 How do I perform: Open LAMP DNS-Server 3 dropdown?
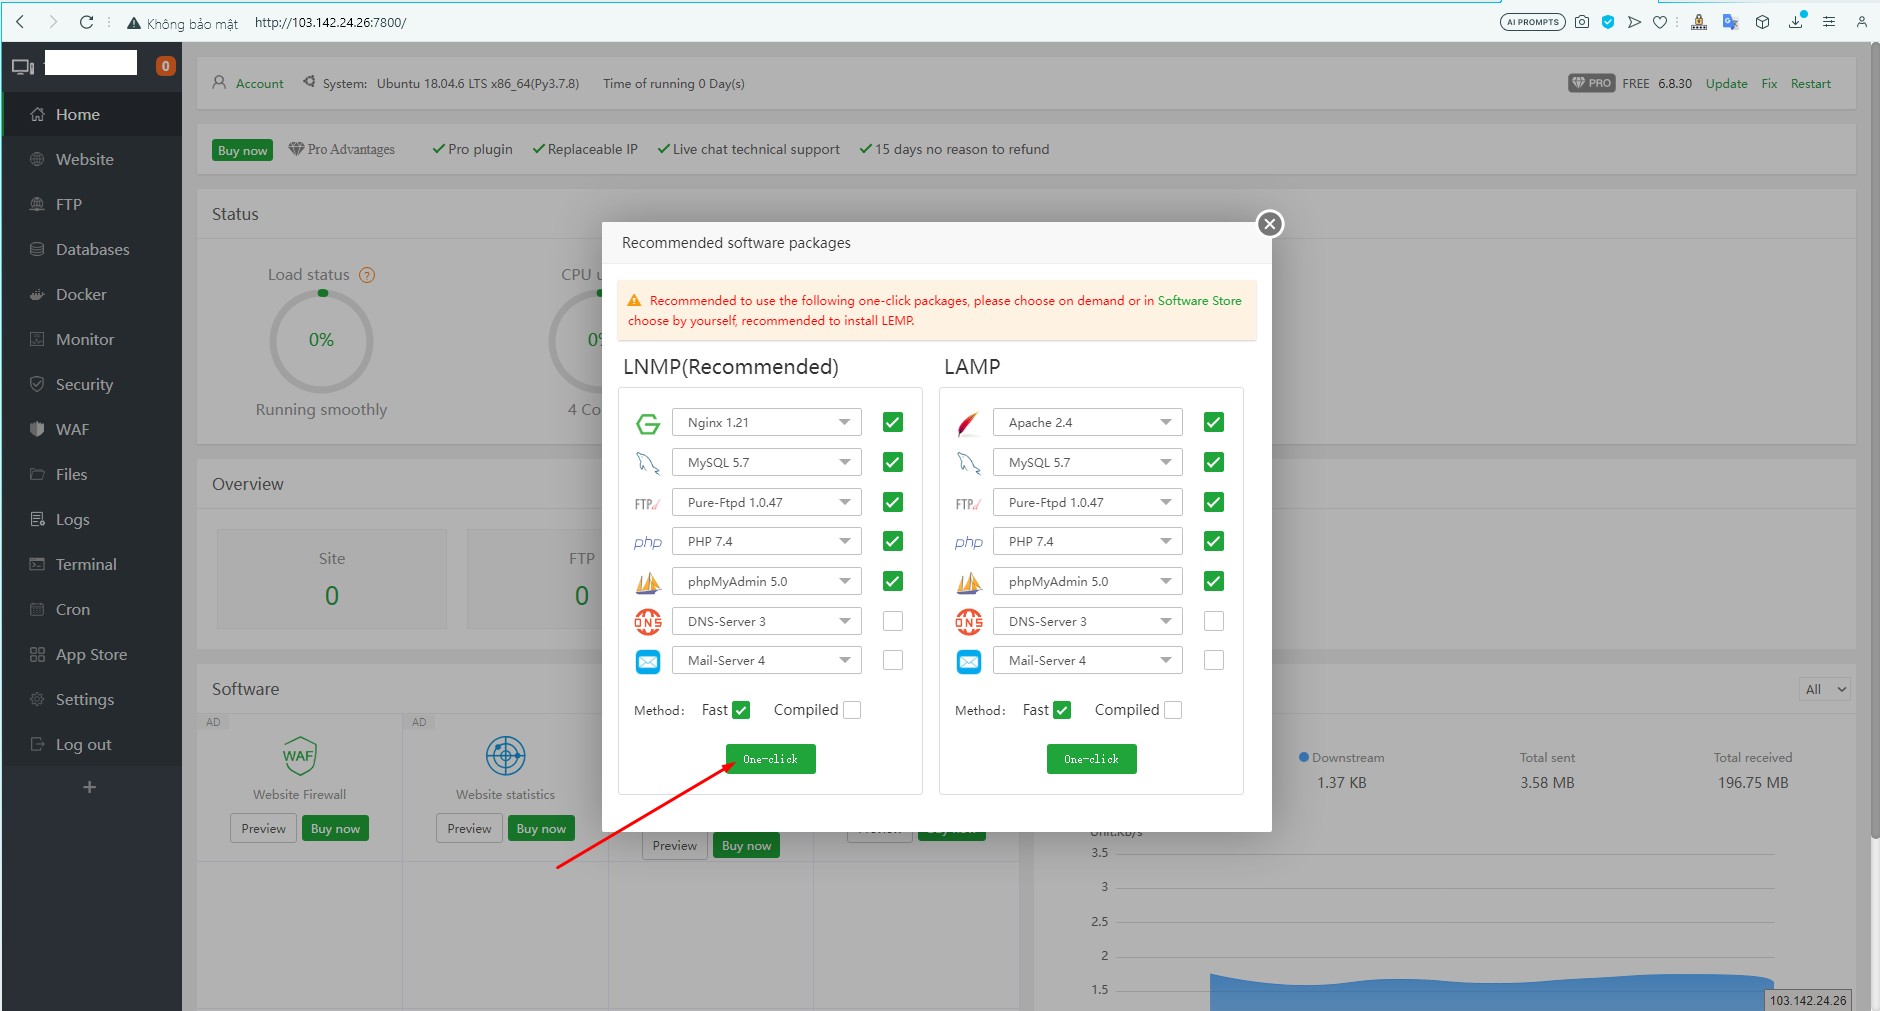coord(1088,621)
